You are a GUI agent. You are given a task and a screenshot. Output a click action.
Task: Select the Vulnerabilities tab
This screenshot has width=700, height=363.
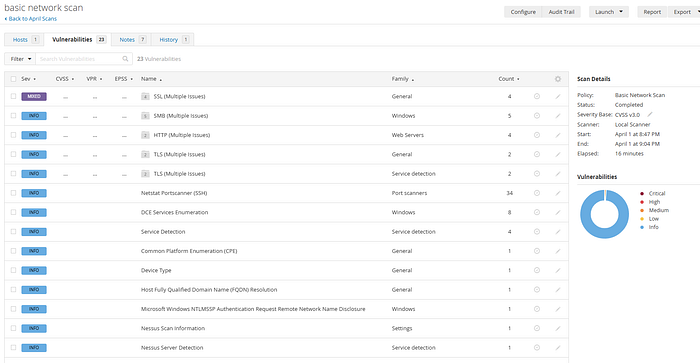pyautogui.click(x=78, y=40)
